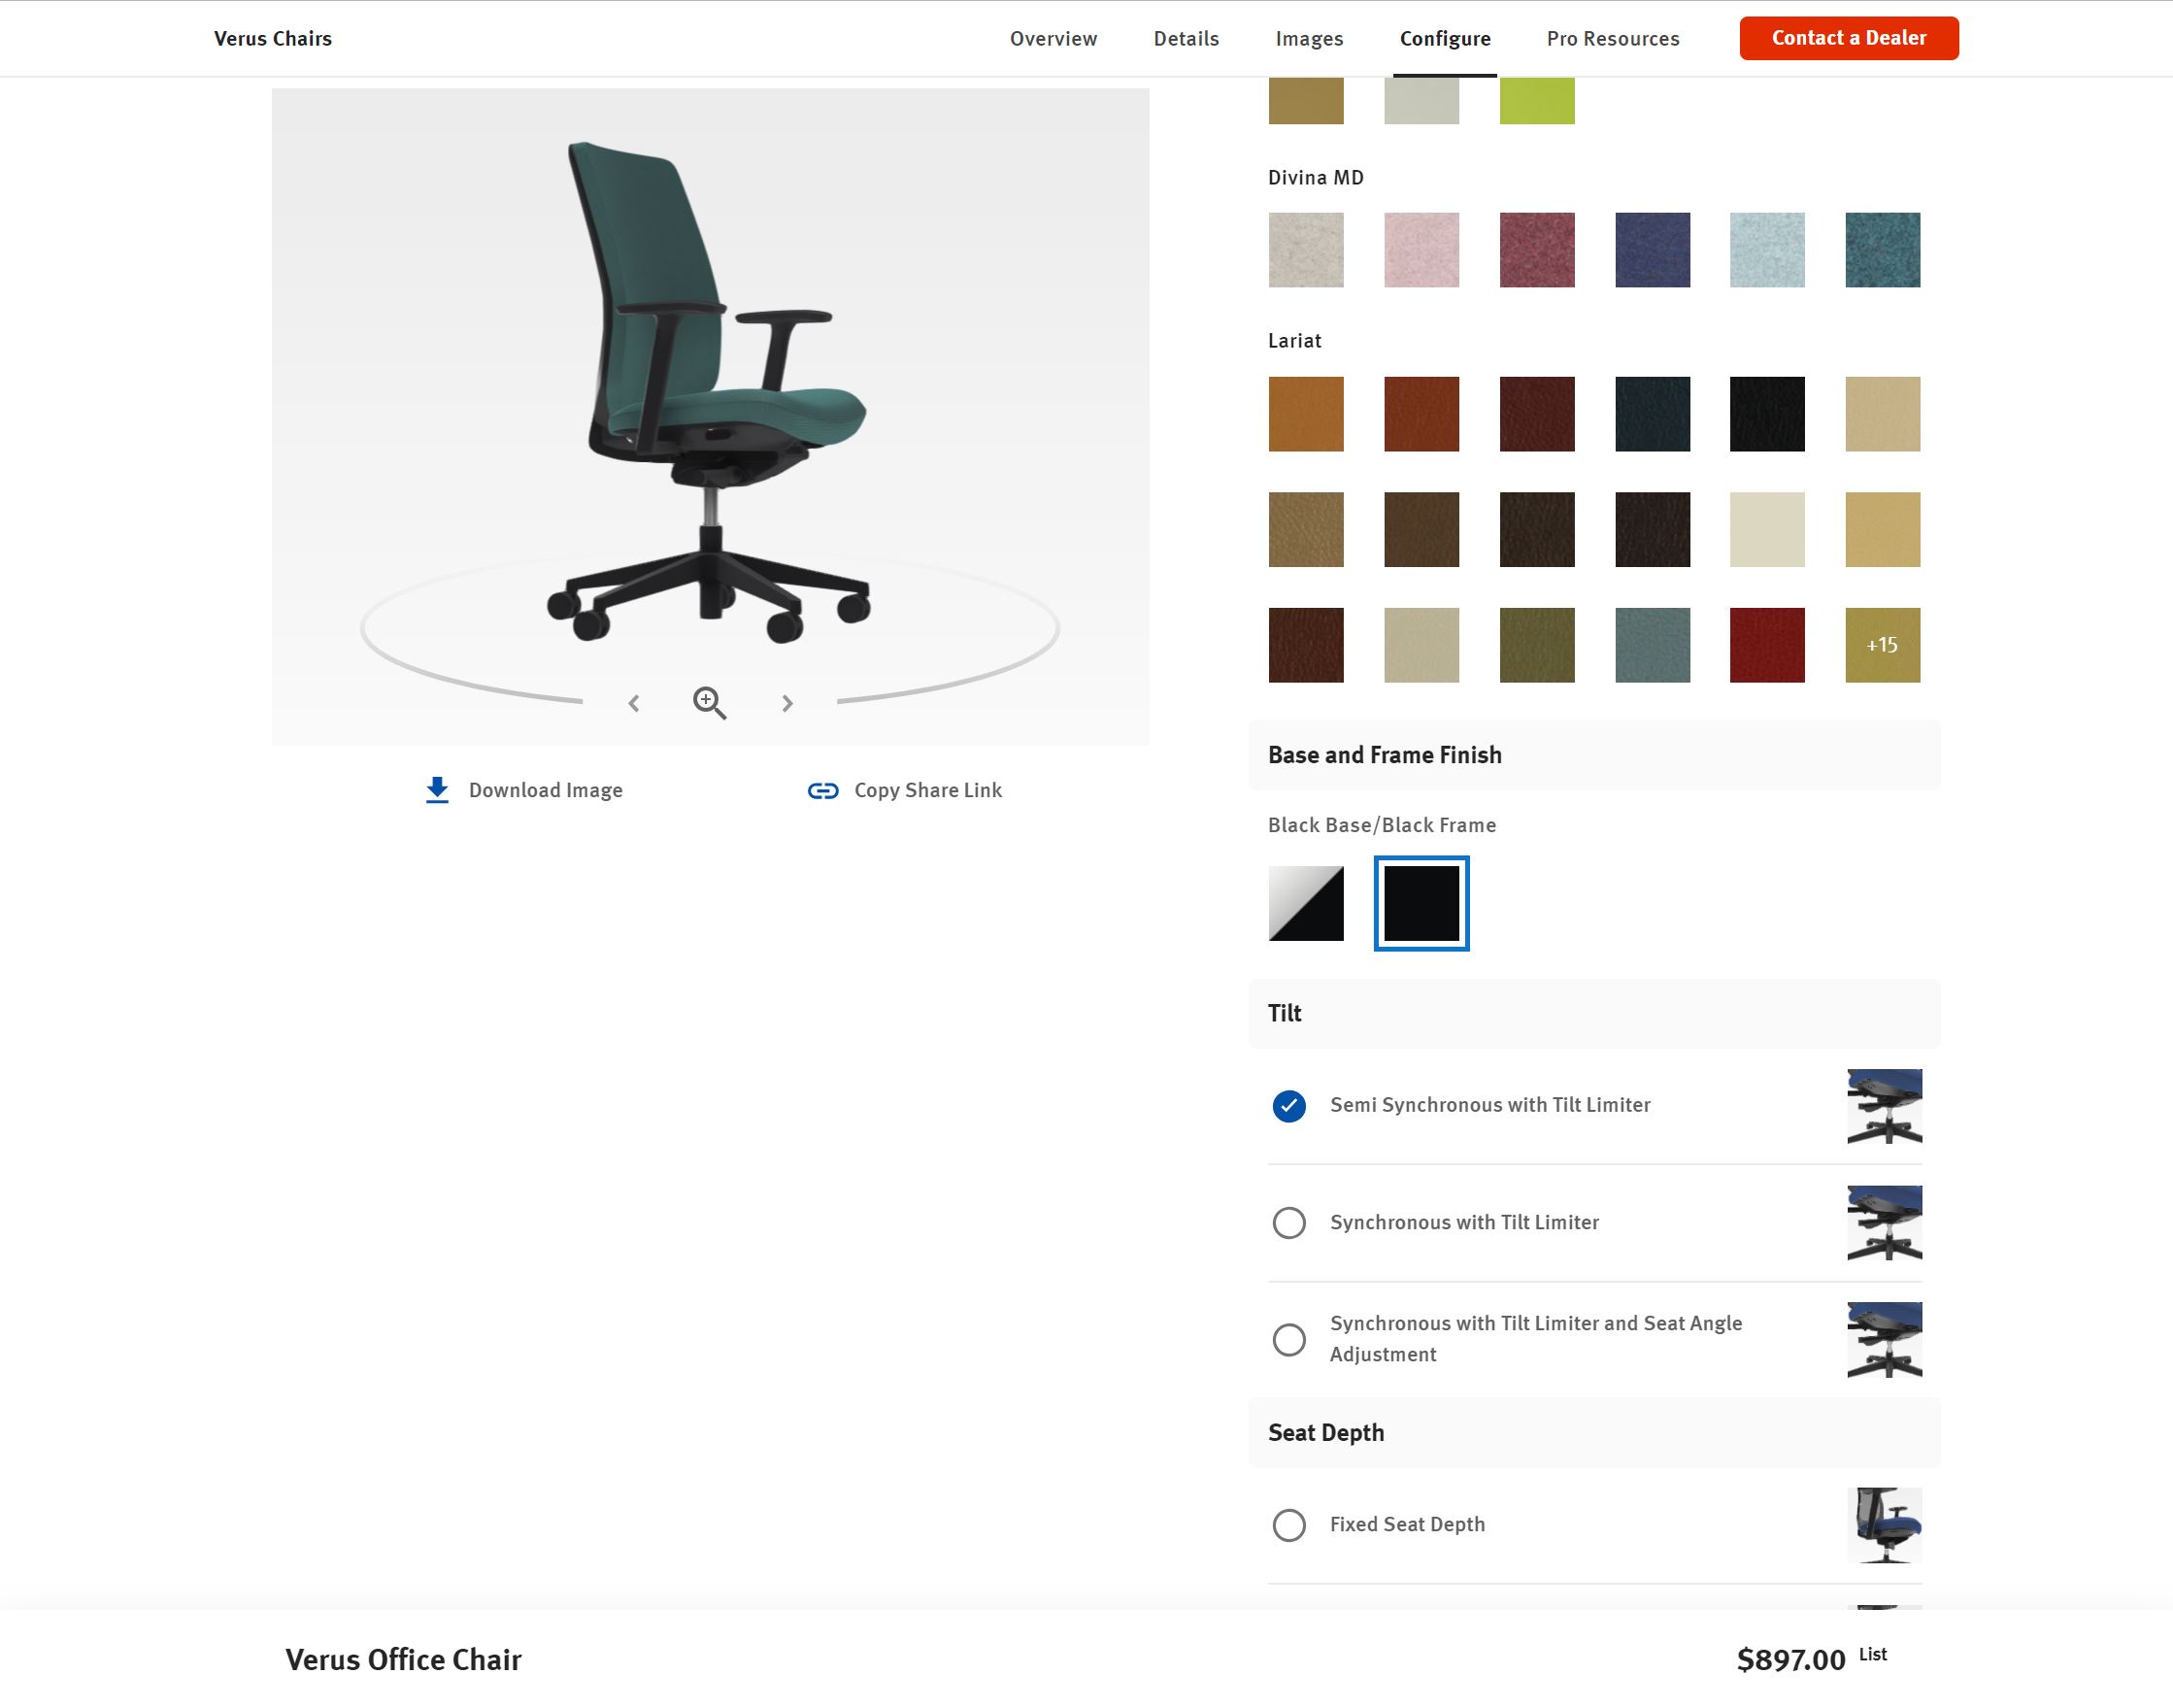Viewport: 2173px width, 1708px height.
Task: Open Fixed Seat Depth thumbnail image
Action: pos(1884,1525)
